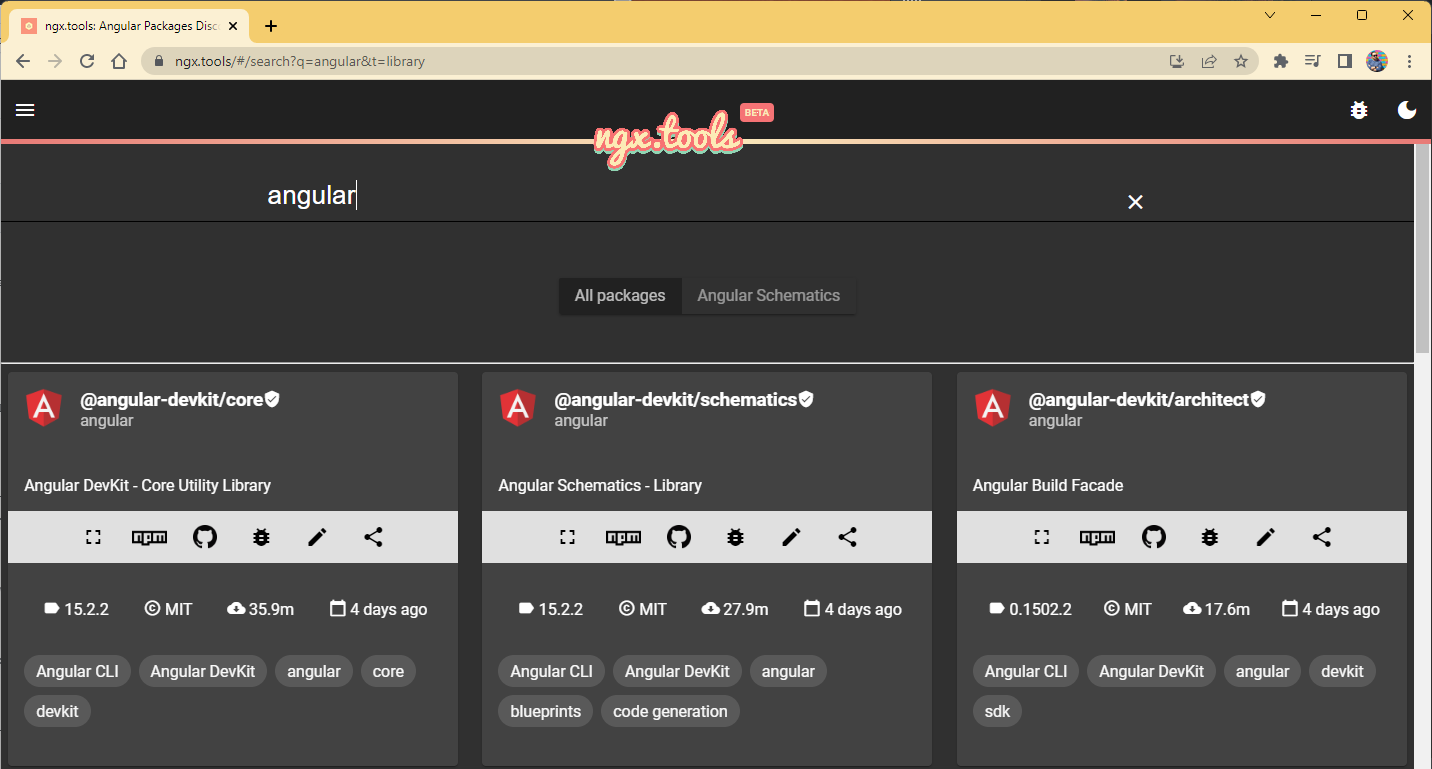Click 'Angular DevKit' tag on @angular-devkit/schematics card
The image size is (1432, 769).
(677, 671)
